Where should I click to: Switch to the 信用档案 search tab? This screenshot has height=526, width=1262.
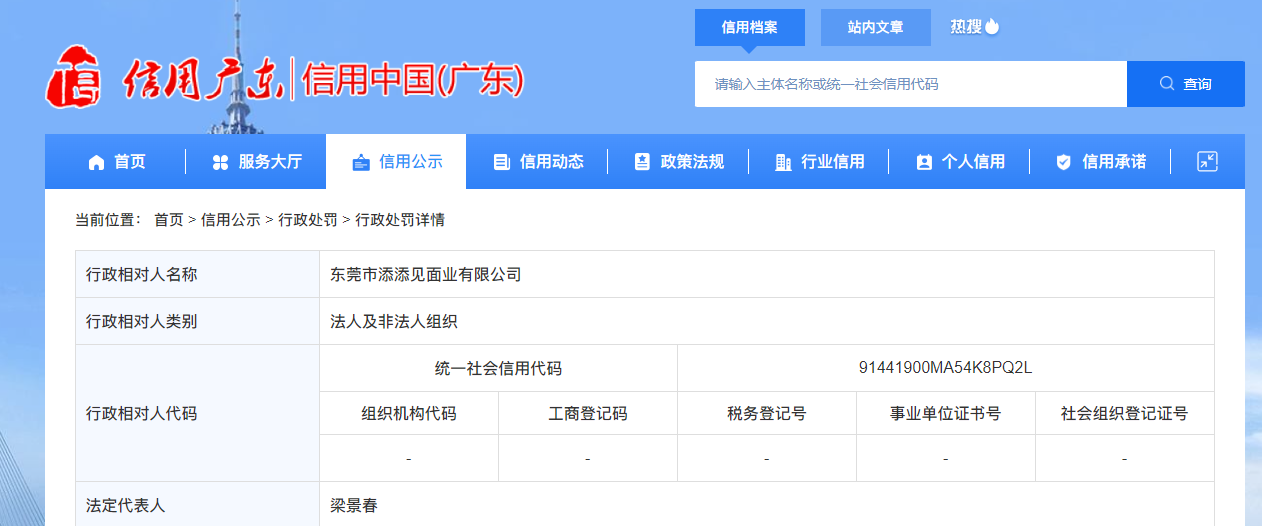pyautogui.click(x=750, y=28)
